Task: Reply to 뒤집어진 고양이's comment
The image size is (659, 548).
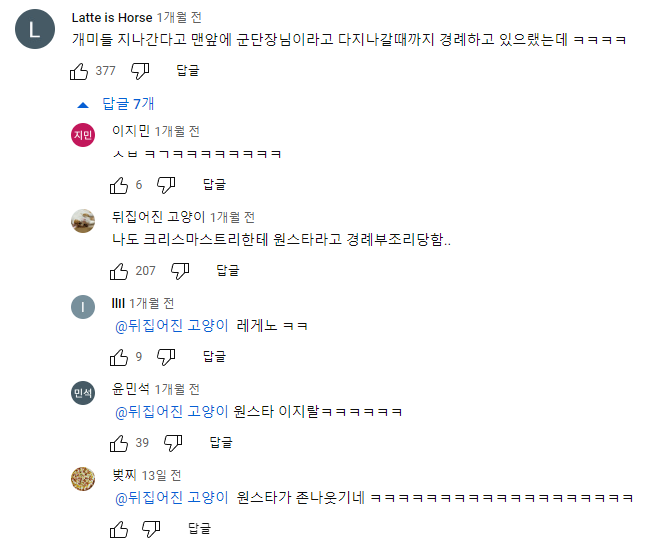Action: tap(228, 271)
